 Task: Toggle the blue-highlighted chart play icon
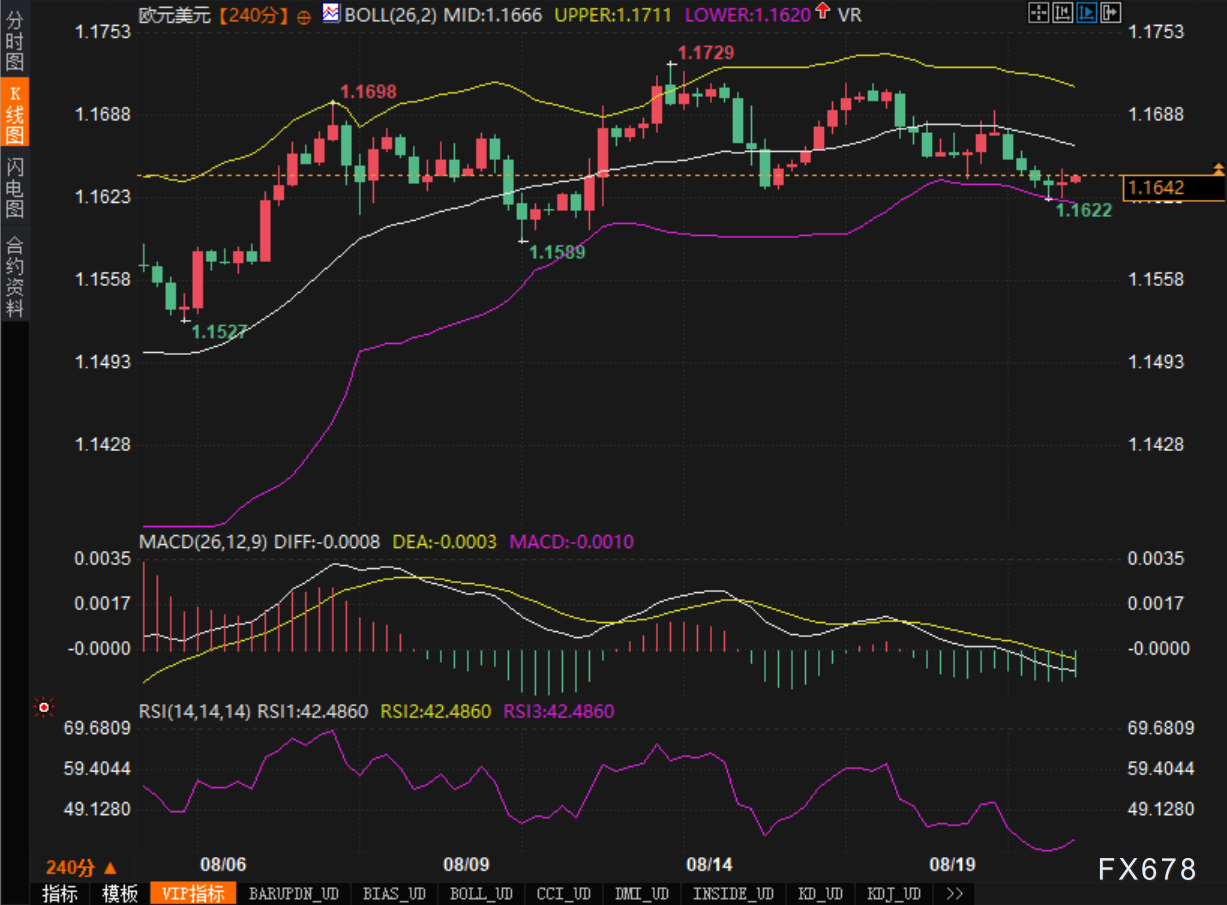click(1085, 12)
